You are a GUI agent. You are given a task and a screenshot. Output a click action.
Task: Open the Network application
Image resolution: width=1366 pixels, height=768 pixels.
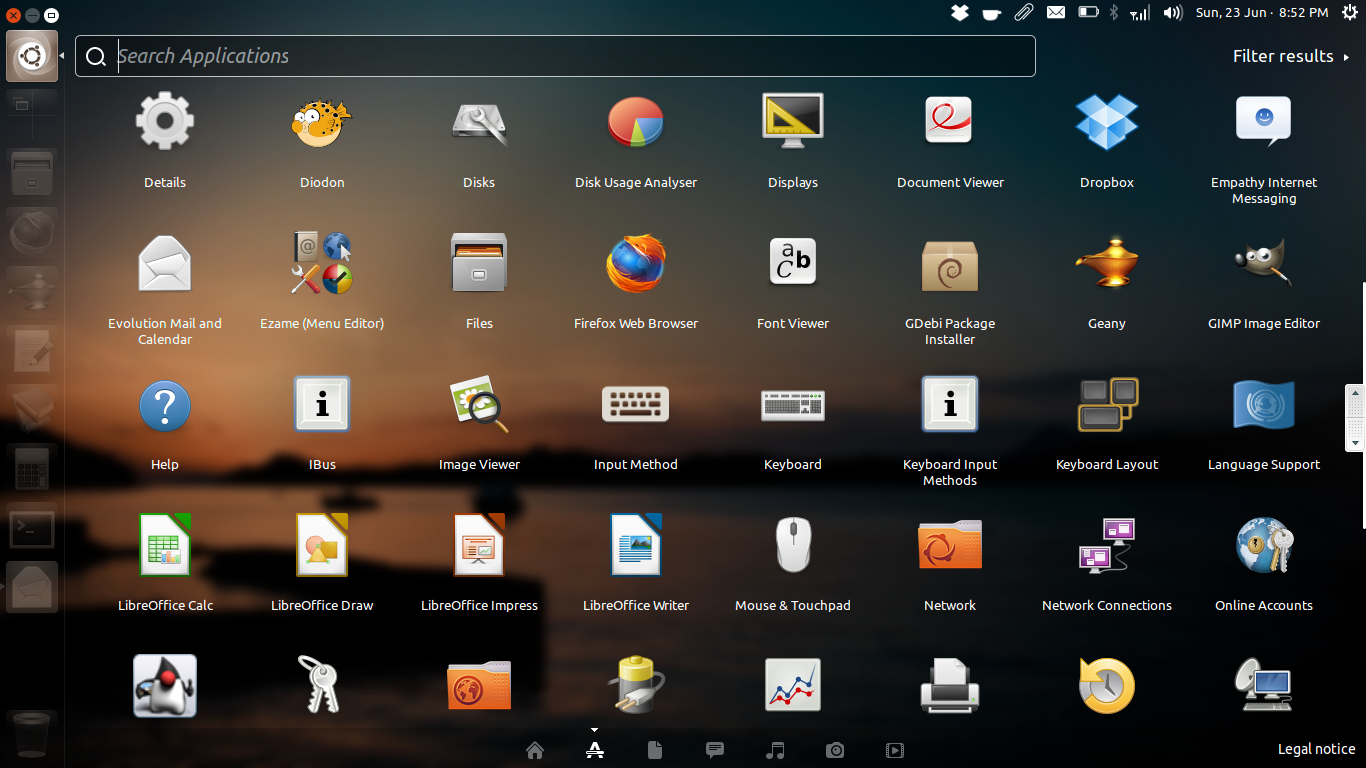click(x=950, y=545)
